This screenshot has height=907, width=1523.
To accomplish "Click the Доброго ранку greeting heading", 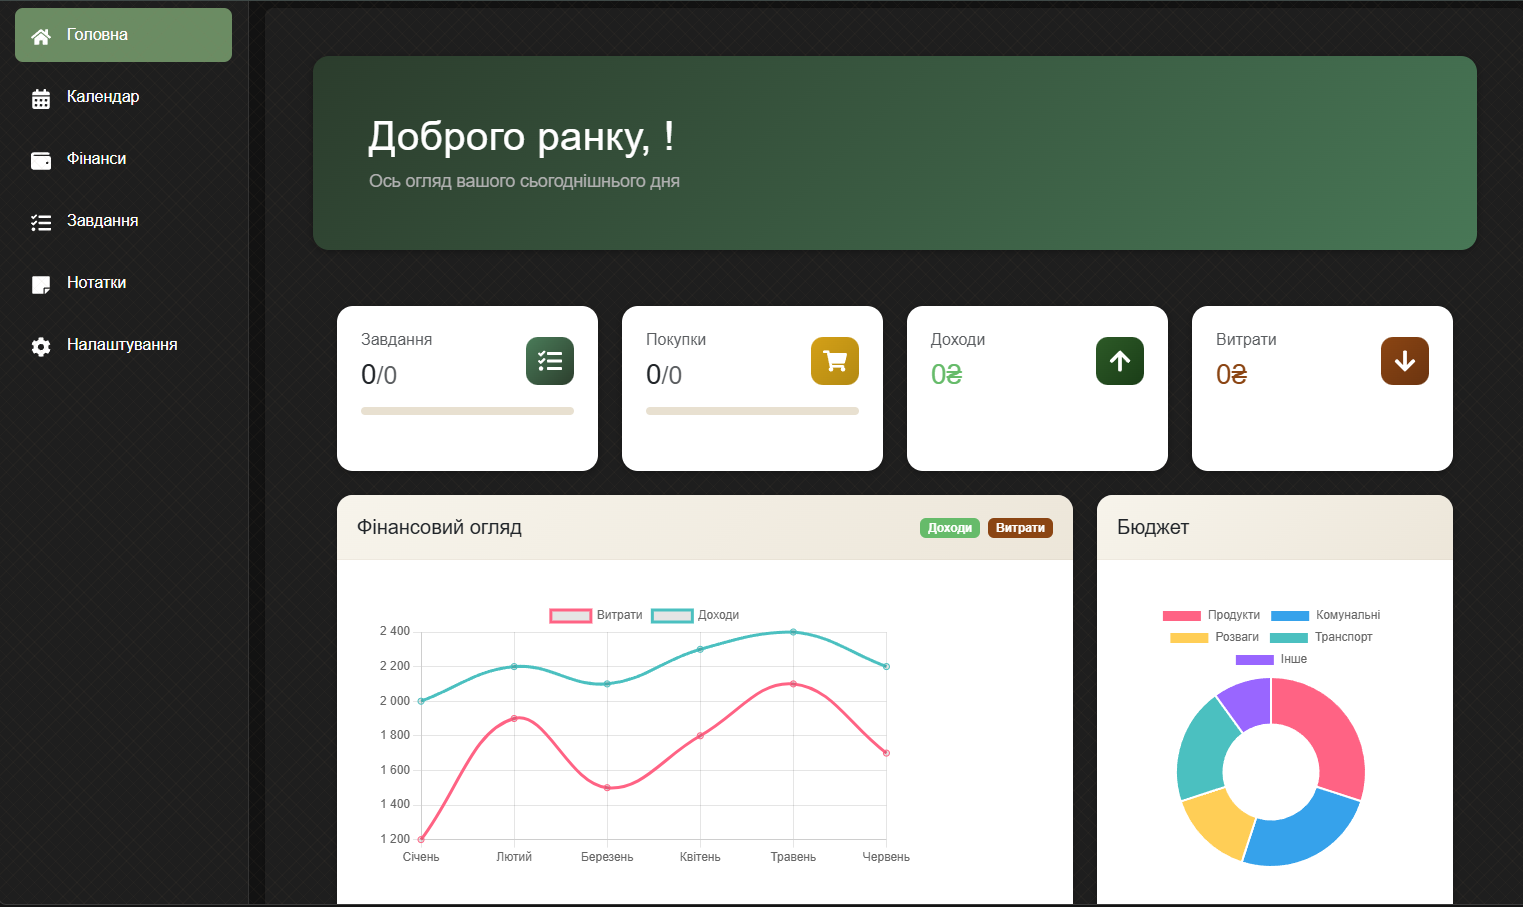I will click(x=521, y=136).
